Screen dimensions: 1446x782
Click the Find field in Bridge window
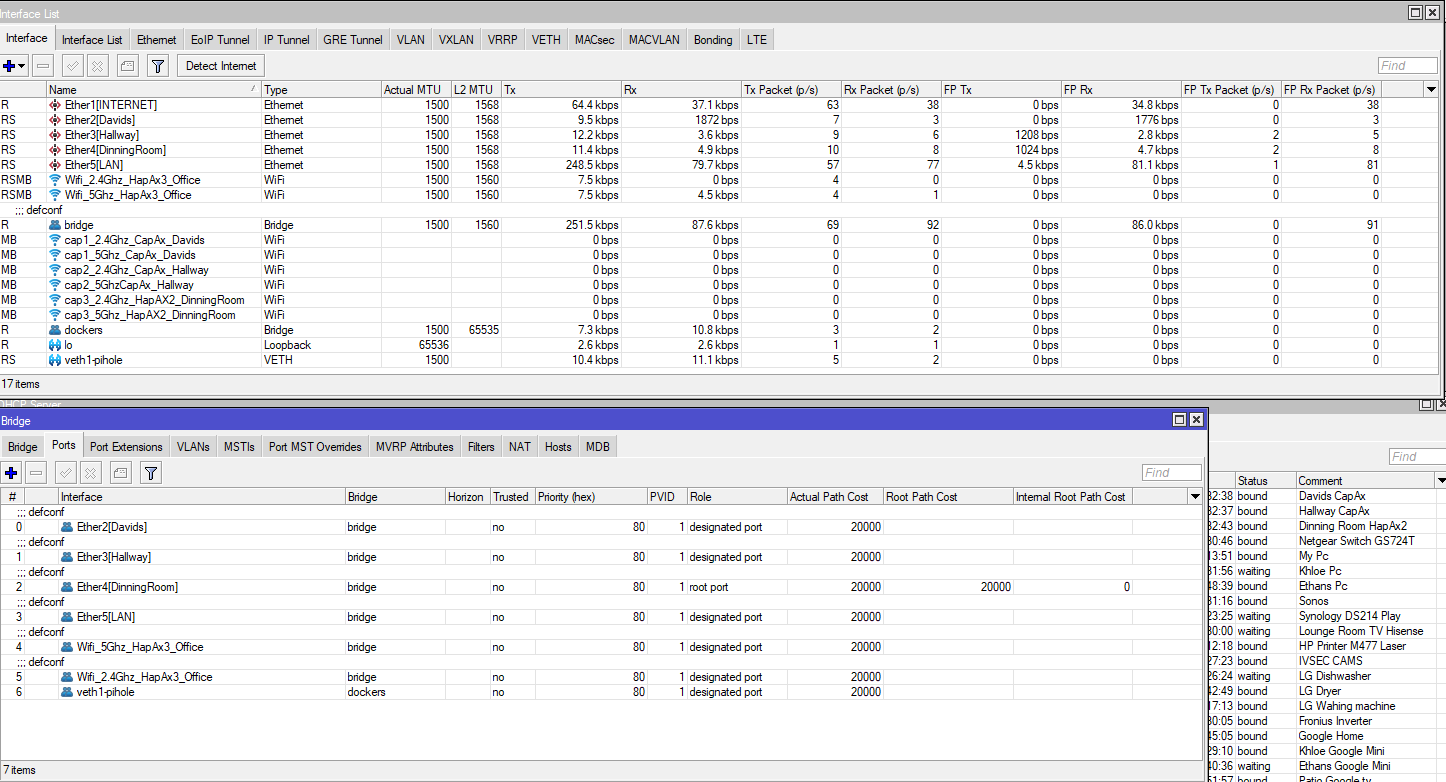pyautogui.click(x=1172, y=473)
